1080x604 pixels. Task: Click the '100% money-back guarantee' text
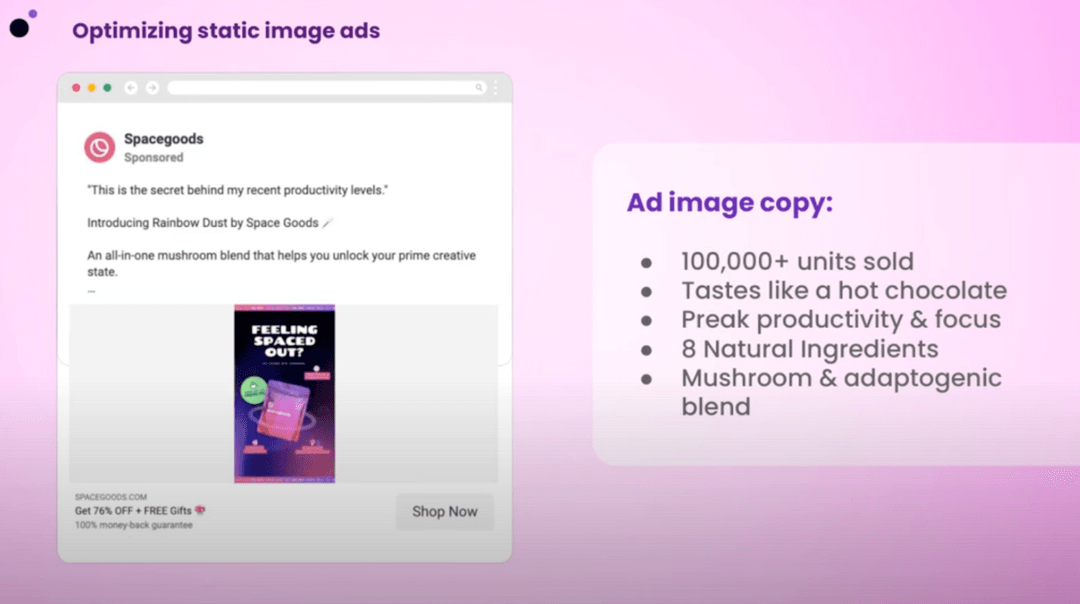click(x=134, y=525)
